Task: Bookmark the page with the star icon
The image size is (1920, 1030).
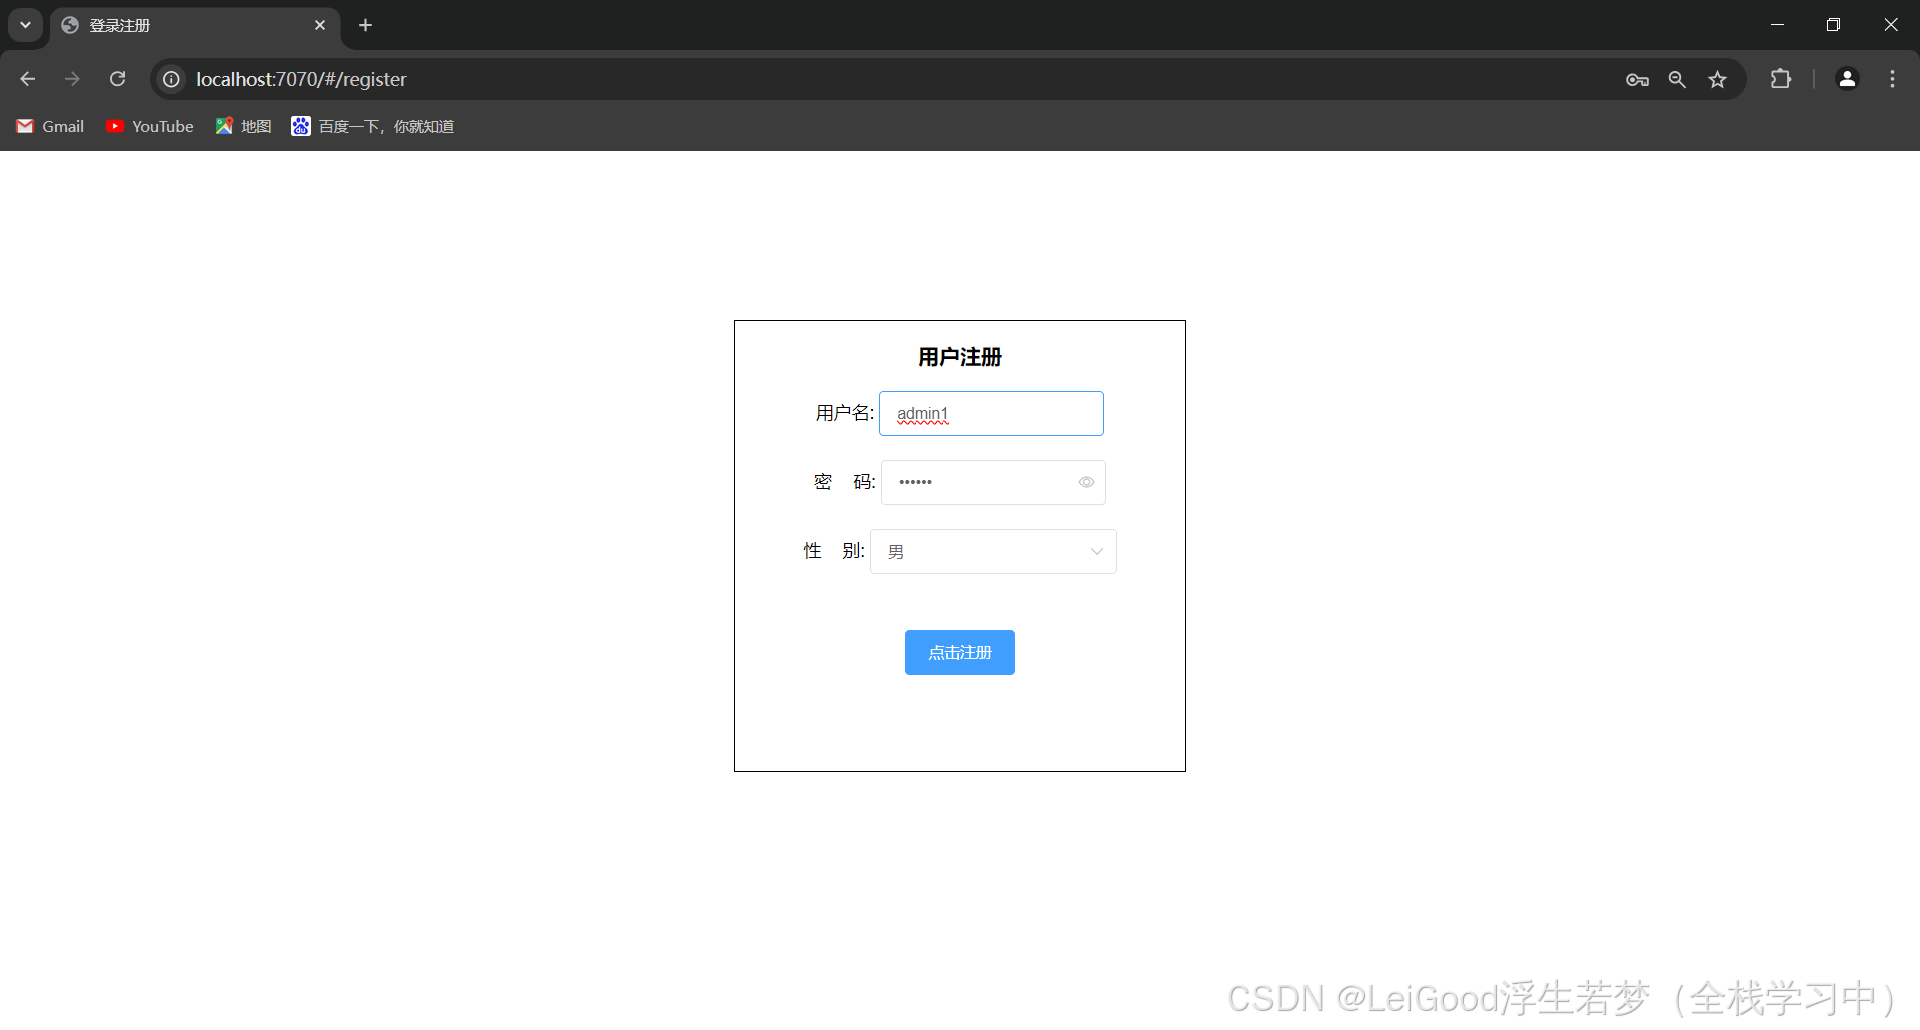Action: 1718,79
